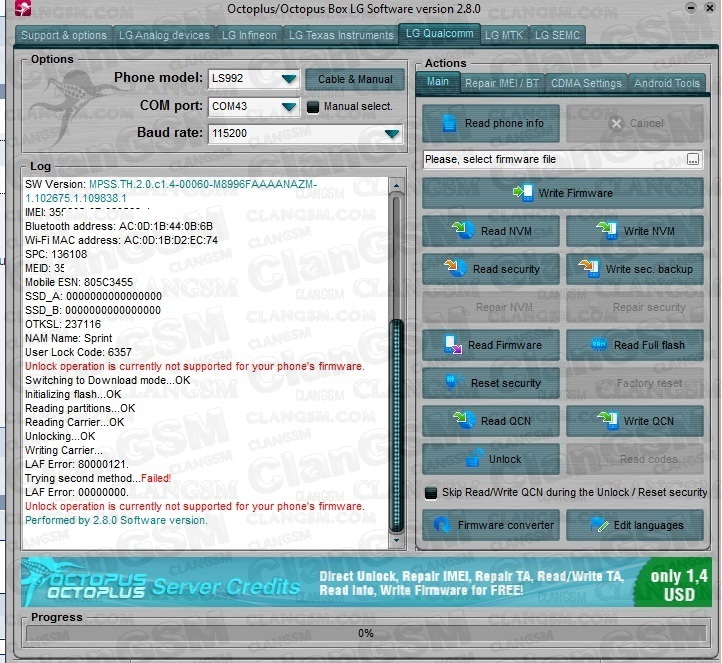Click 'SPC: 136108' log line
The width and height of the screenshot is (722, 663).
tap(56, 254)
